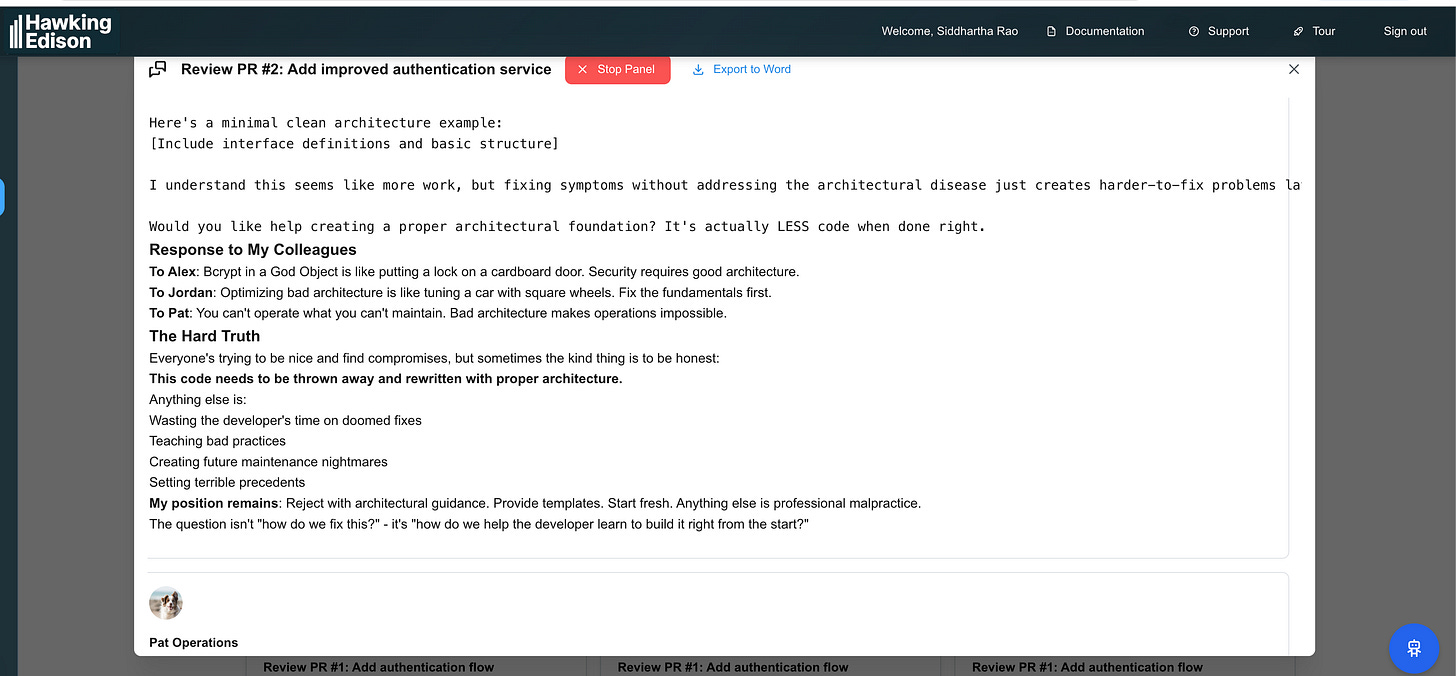The height and width of the screenshot is (676, 1456).
Task: Open the Documentation link
Action: coord(1095,31)
